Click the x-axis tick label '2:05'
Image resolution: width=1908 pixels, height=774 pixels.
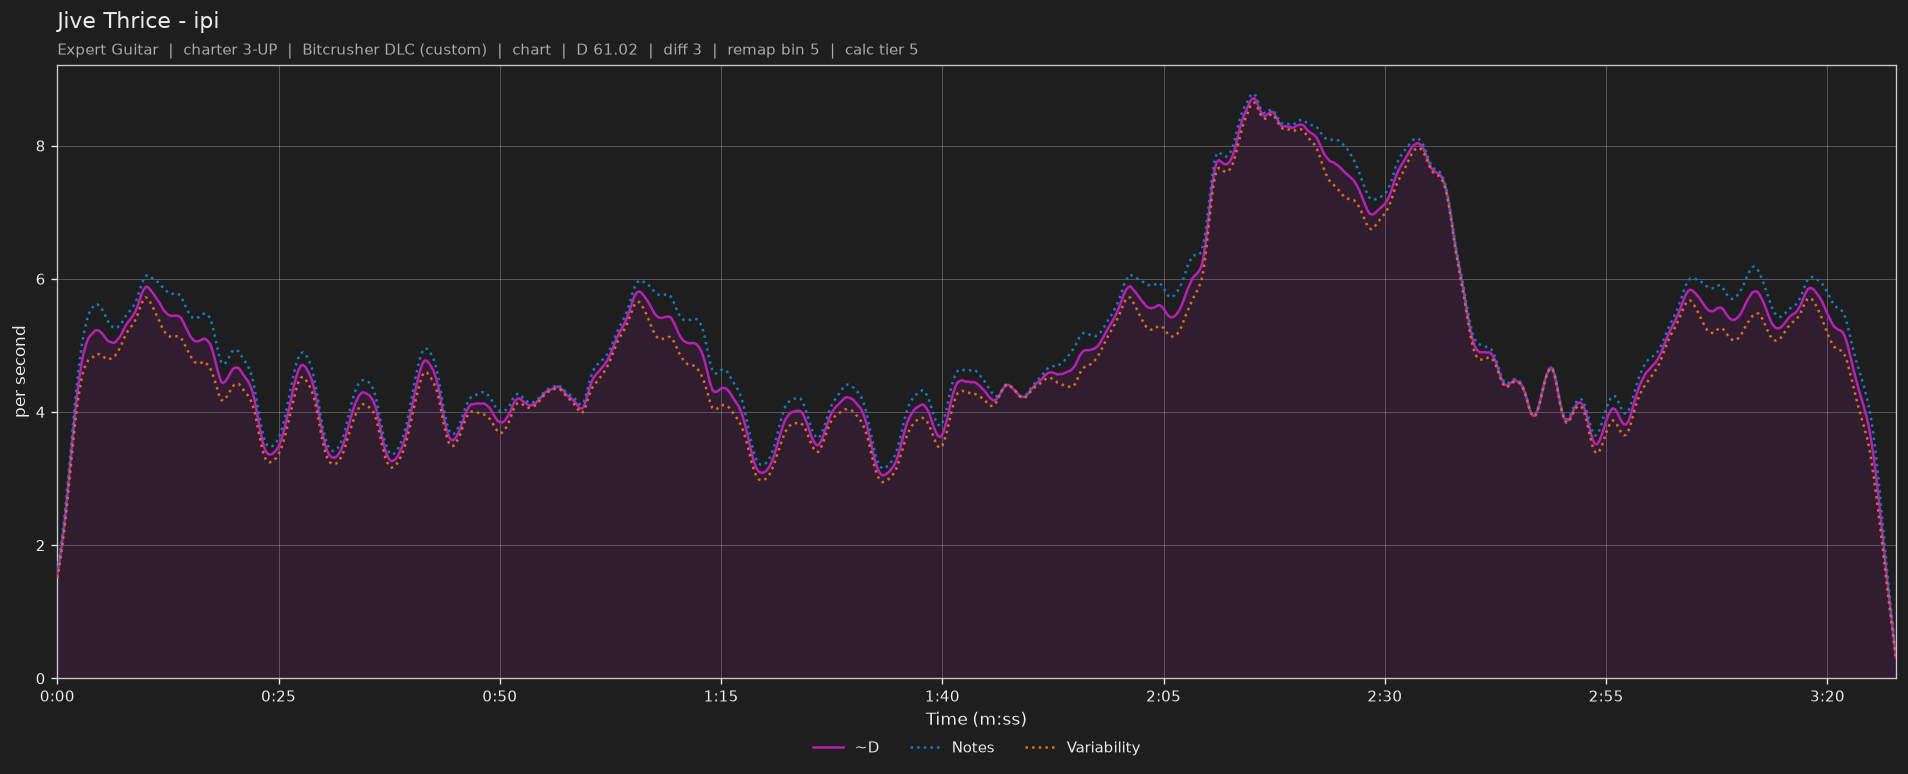coord(1163,696)
